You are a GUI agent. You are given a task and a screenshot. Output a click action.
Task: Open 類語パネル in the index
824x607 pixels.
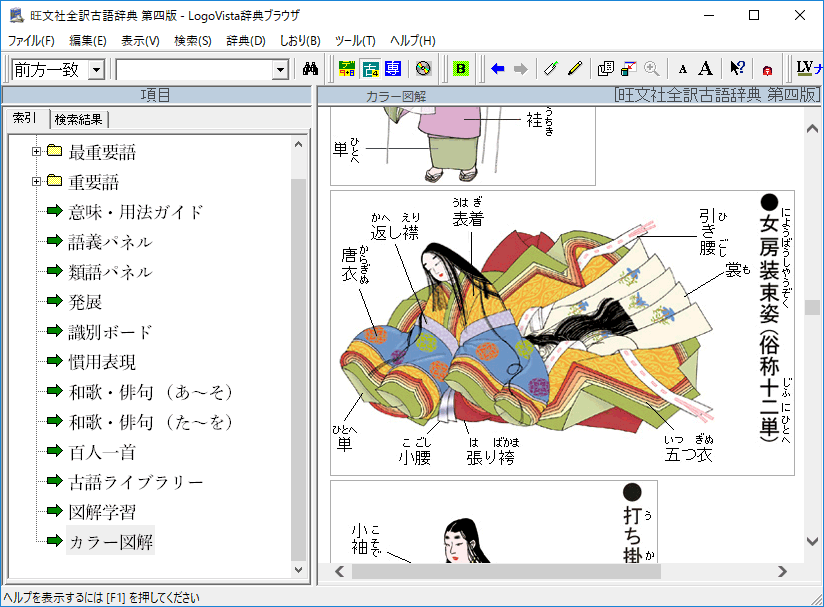[110, 272]
